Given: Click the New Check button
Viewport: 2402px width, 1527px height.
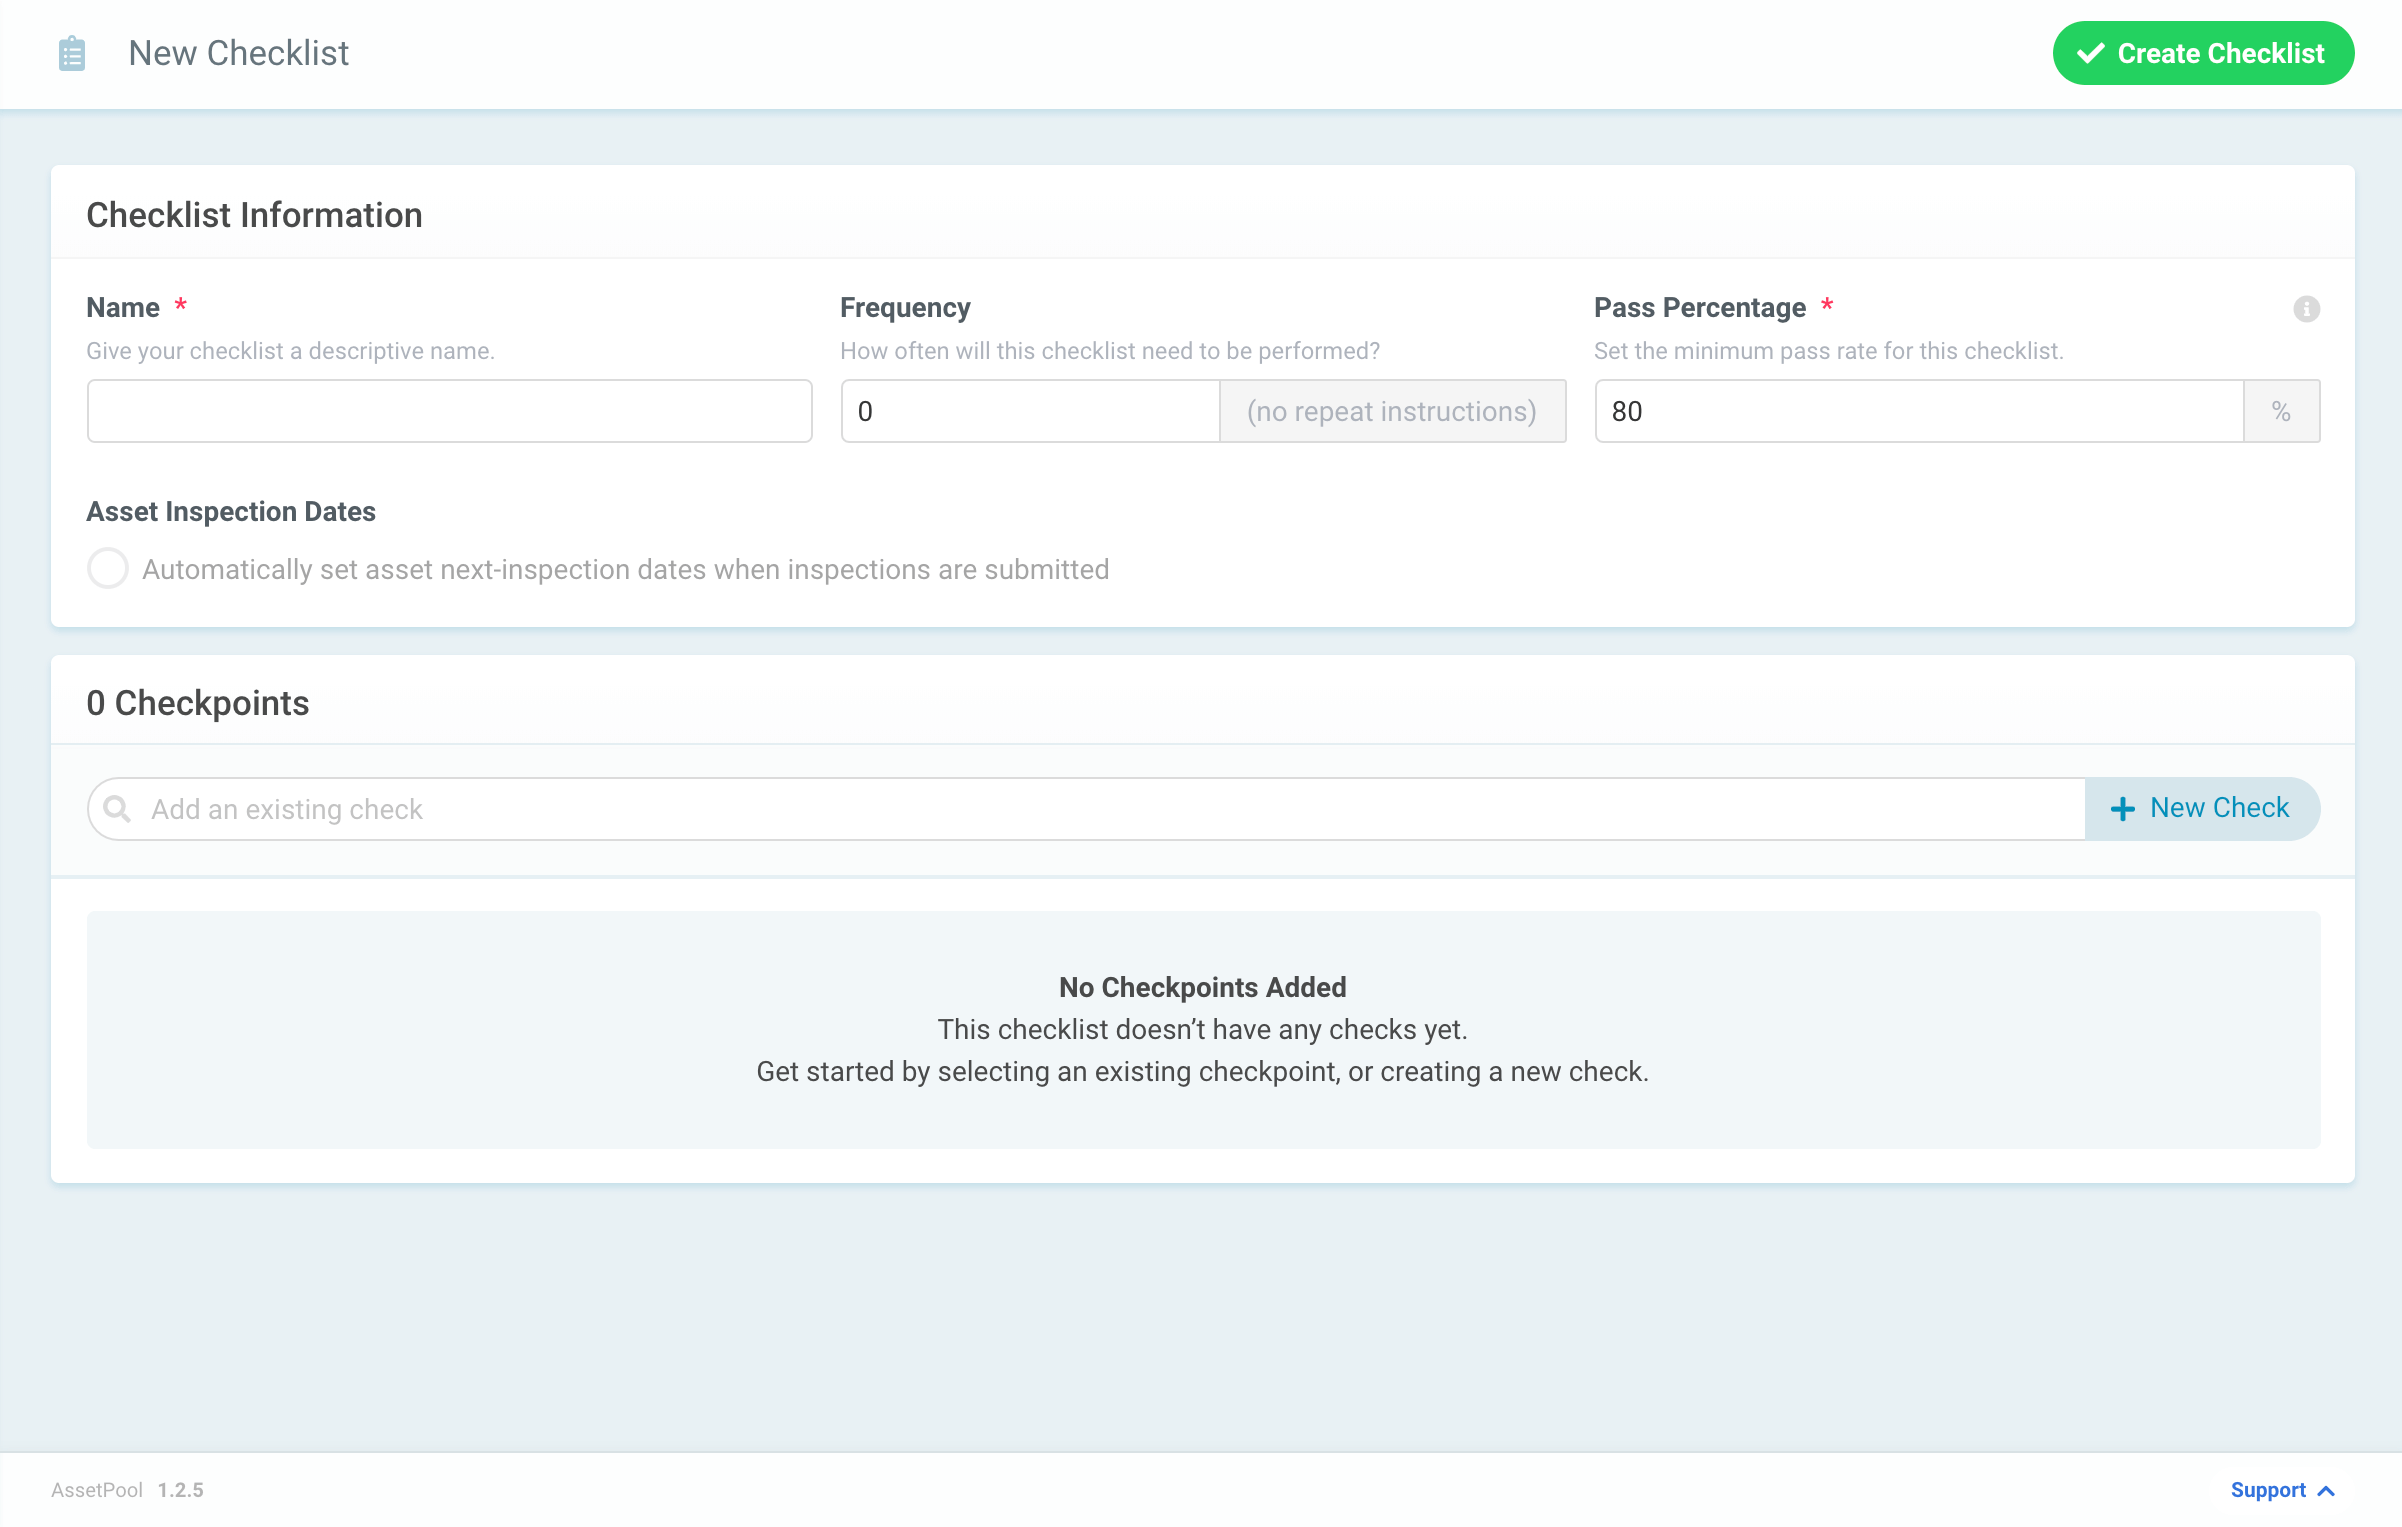Looking at the screenshot, I should pos(2202,808).
